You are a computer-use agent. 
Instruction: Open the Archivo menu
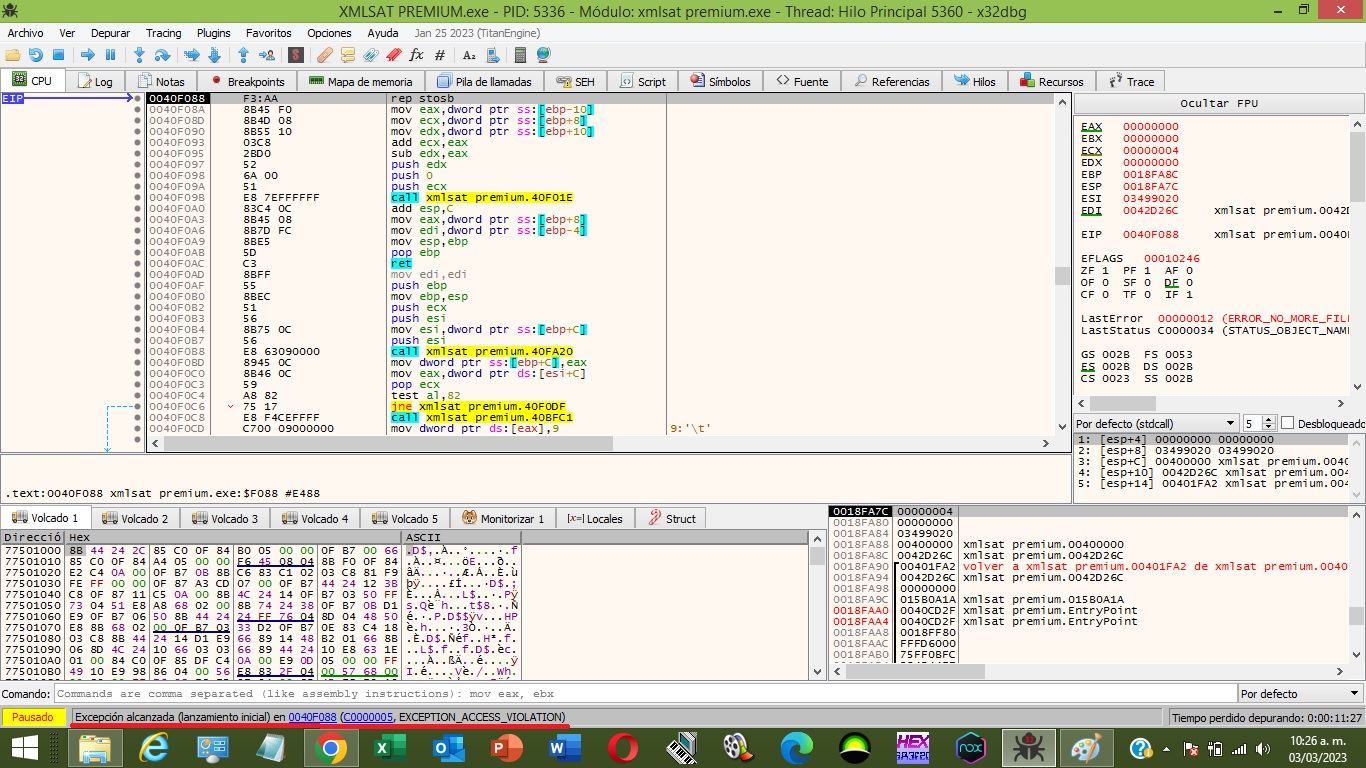25,33
